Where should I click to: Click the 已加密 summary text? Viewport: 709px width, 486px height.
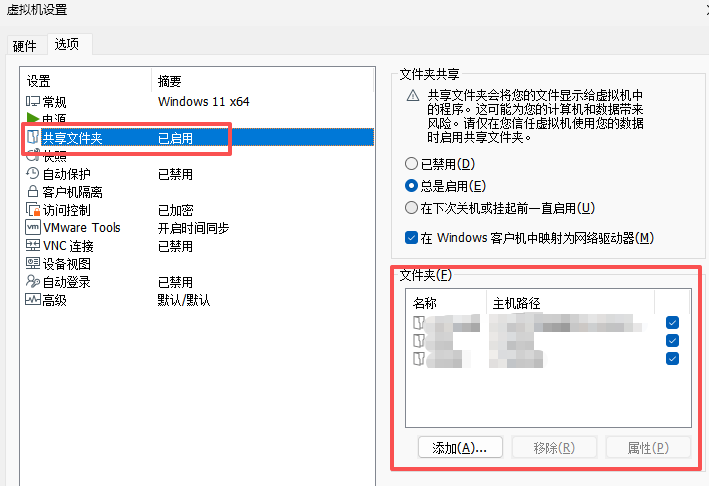[175, 210]
